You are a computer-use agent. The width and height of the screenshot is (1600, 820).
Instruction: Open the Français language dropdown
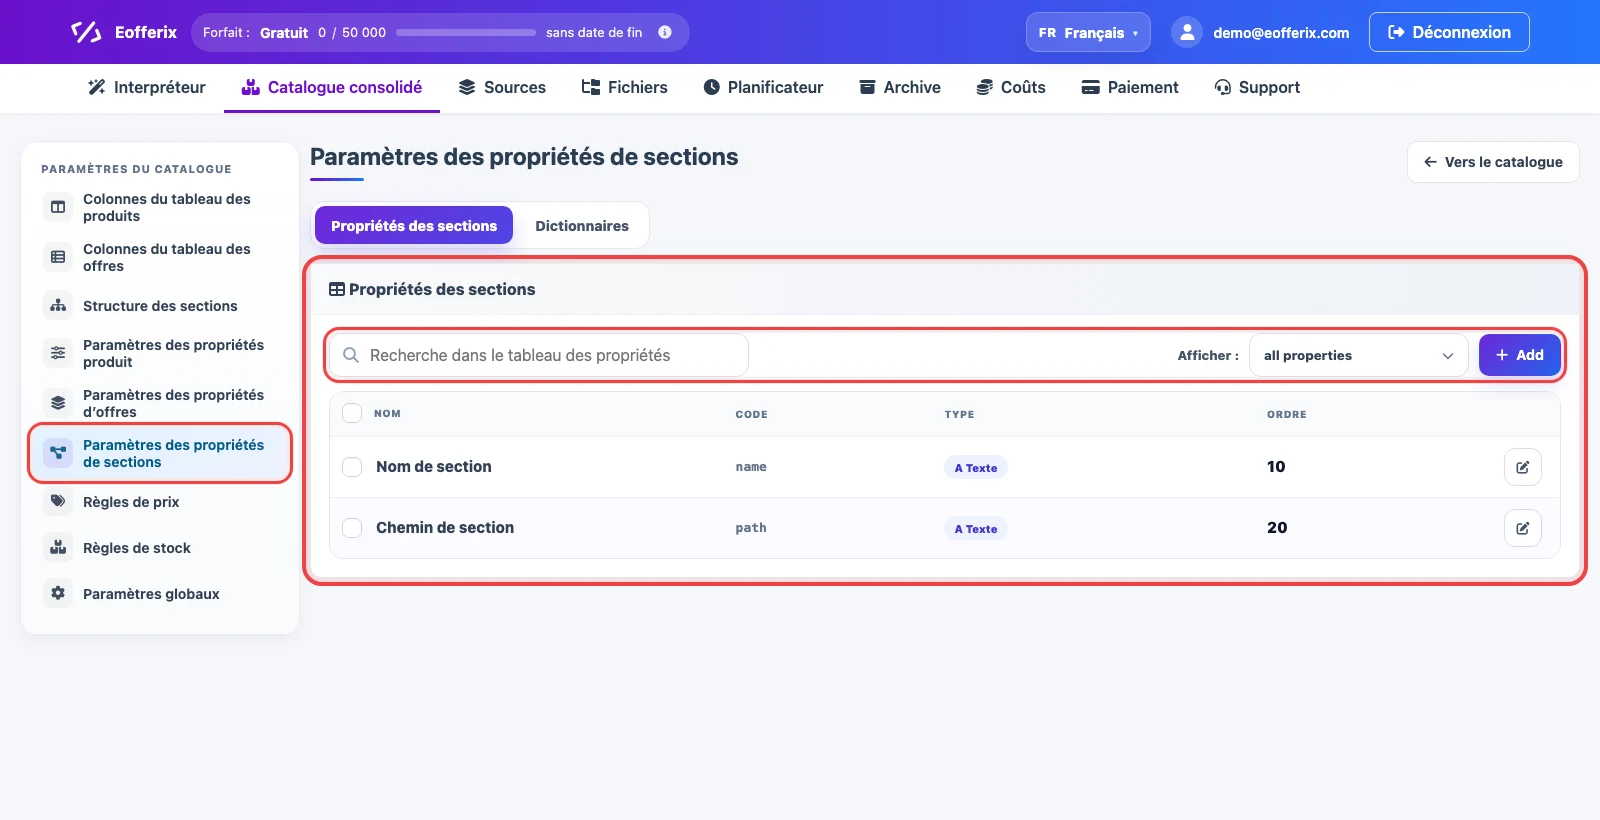[x=1088, y=32]
